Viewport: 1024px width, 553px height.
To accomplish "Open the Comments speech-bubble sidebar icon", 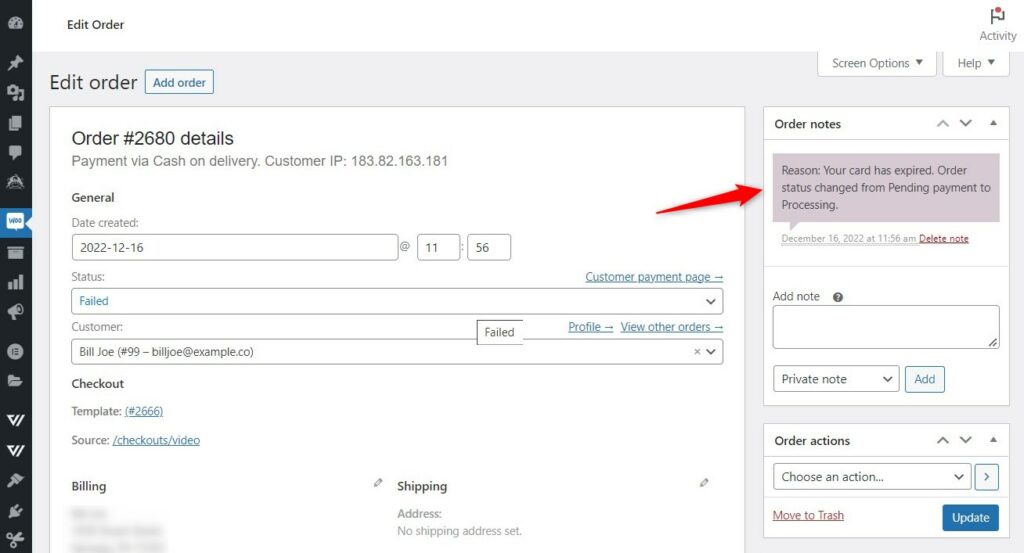I will point(15,152).
